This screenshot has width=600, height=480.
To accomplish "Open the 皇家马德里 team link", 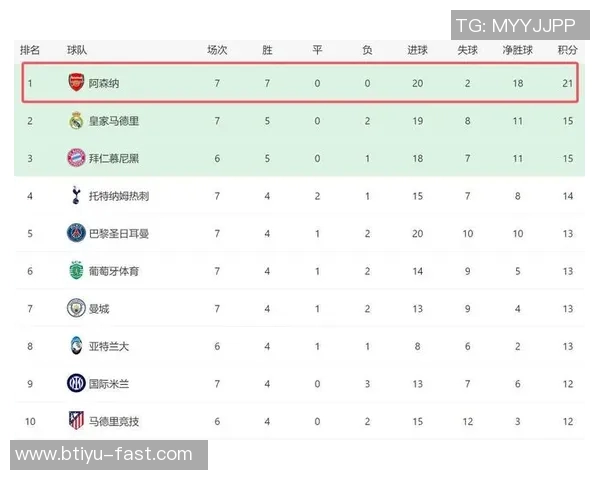I will tap(114, 121).
